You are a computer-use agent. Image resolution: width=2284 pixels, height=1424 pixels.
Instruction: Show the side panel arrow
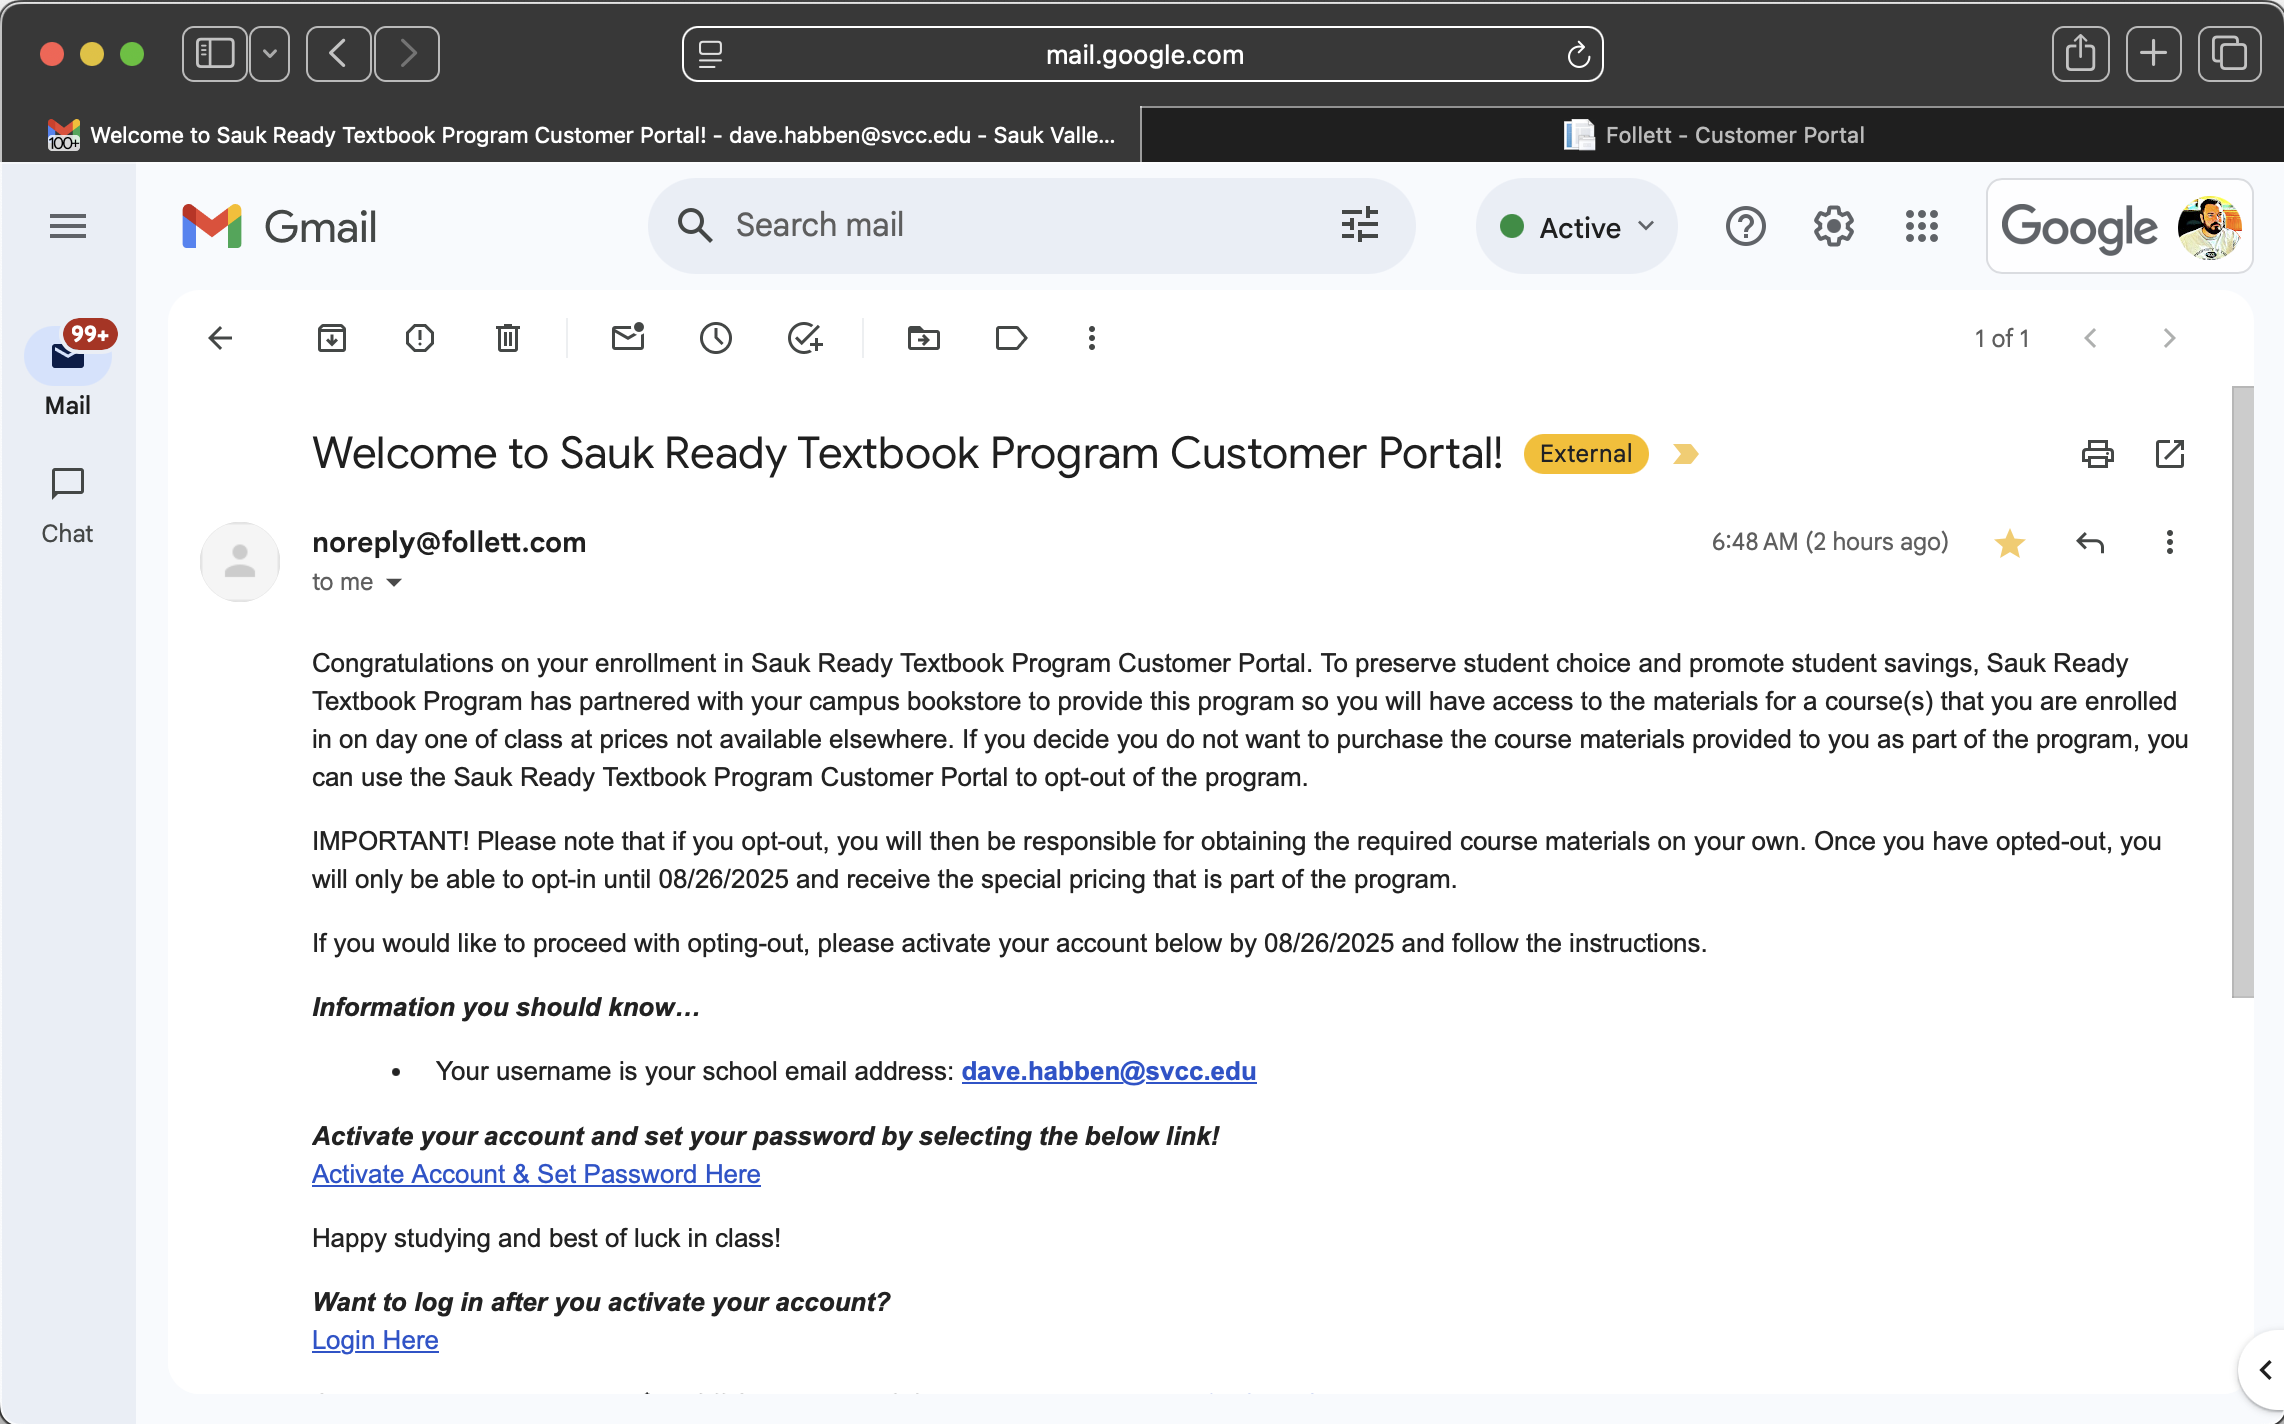coord(2263,1369)
